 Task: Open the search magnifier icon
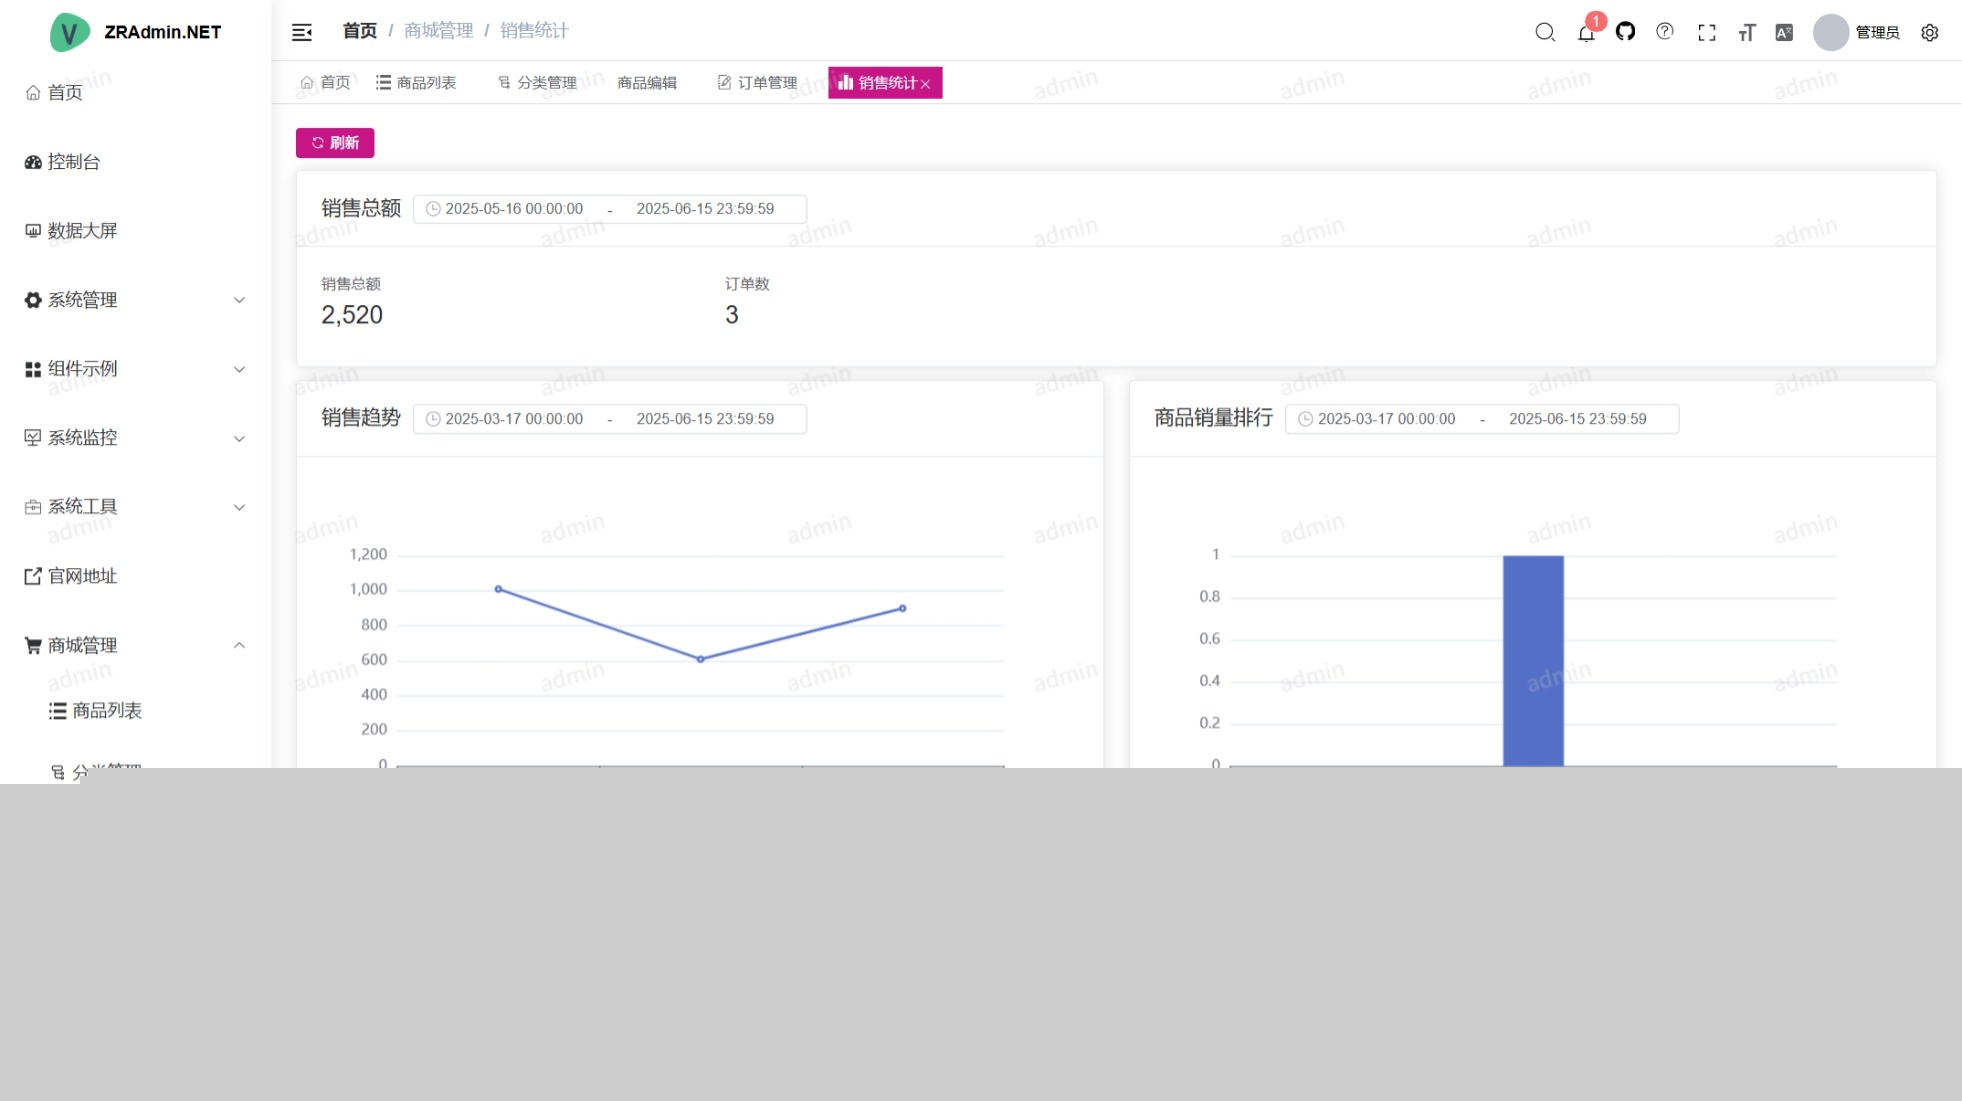1545,32
